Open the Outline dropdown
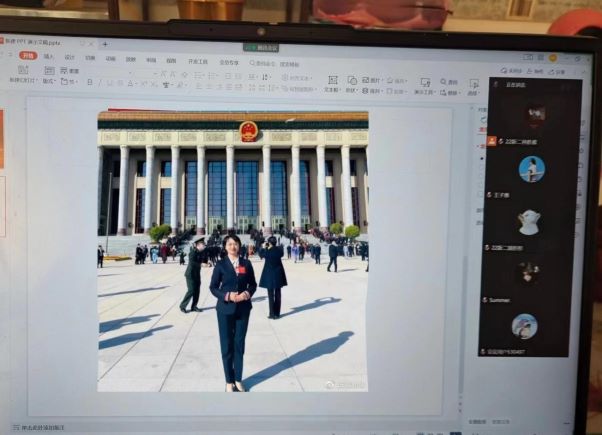Viewport: 602px width, 435px height. 396,91
